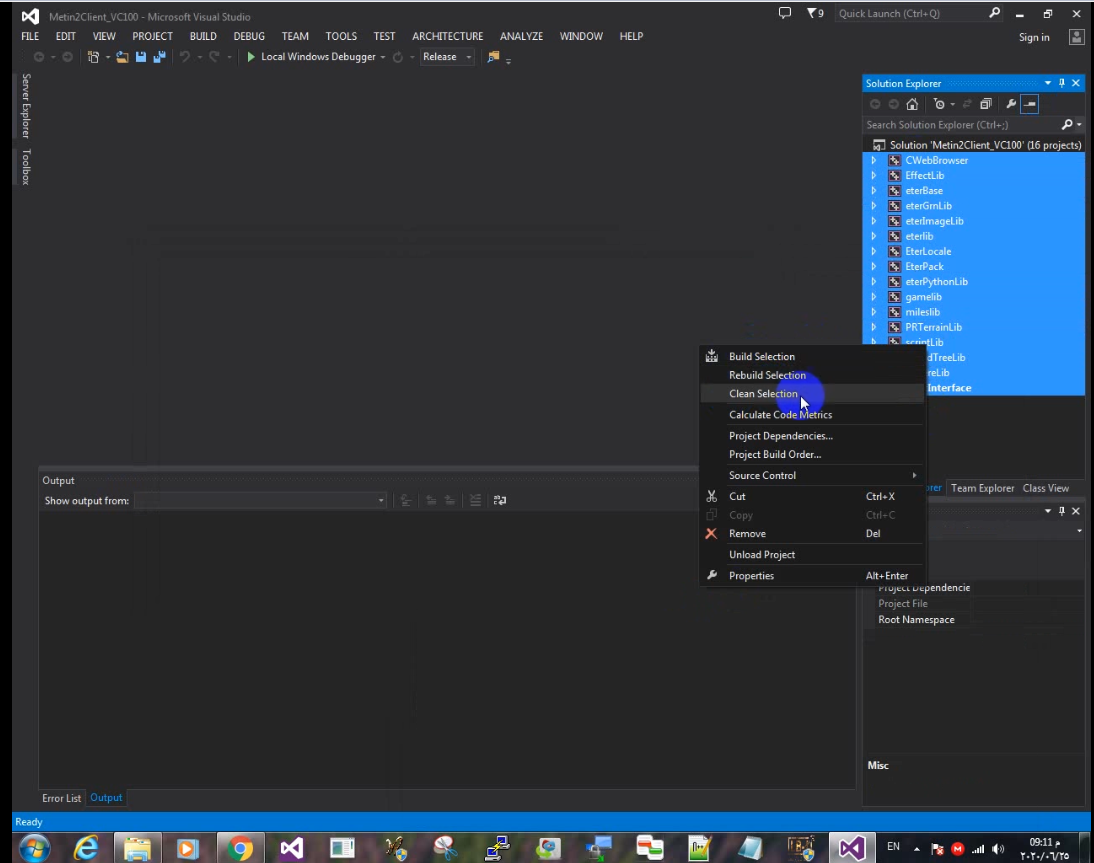Open Project Build Order dialog
1094x863 pixels.
[813, 454]
